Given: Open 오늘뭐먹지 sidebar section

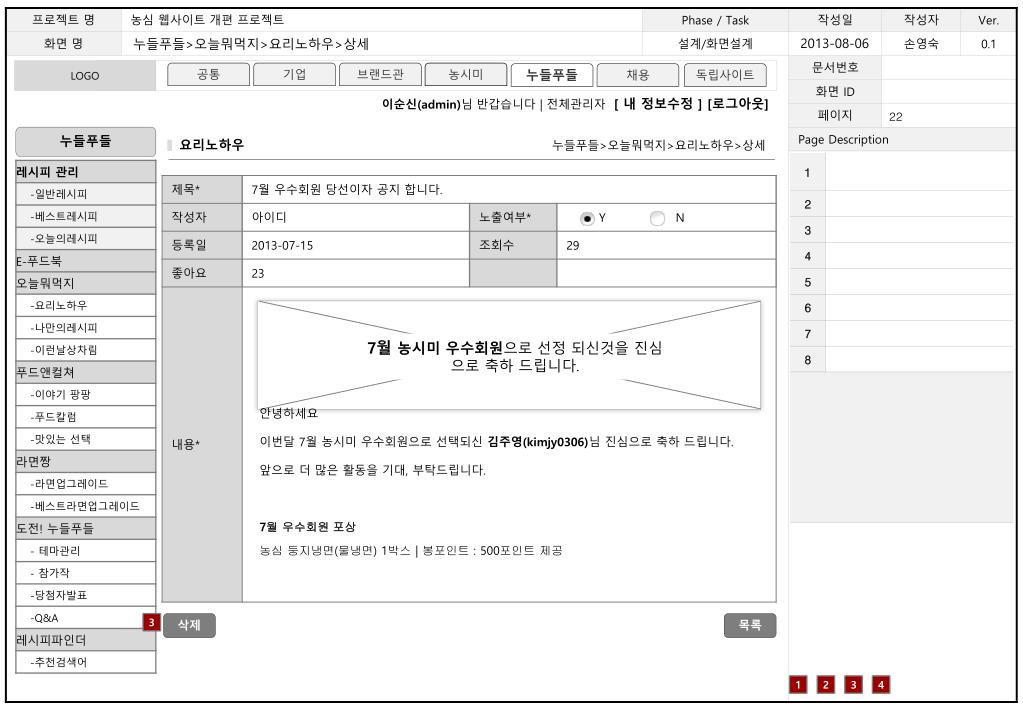Looking at the screenshot, I should [85, 283].
